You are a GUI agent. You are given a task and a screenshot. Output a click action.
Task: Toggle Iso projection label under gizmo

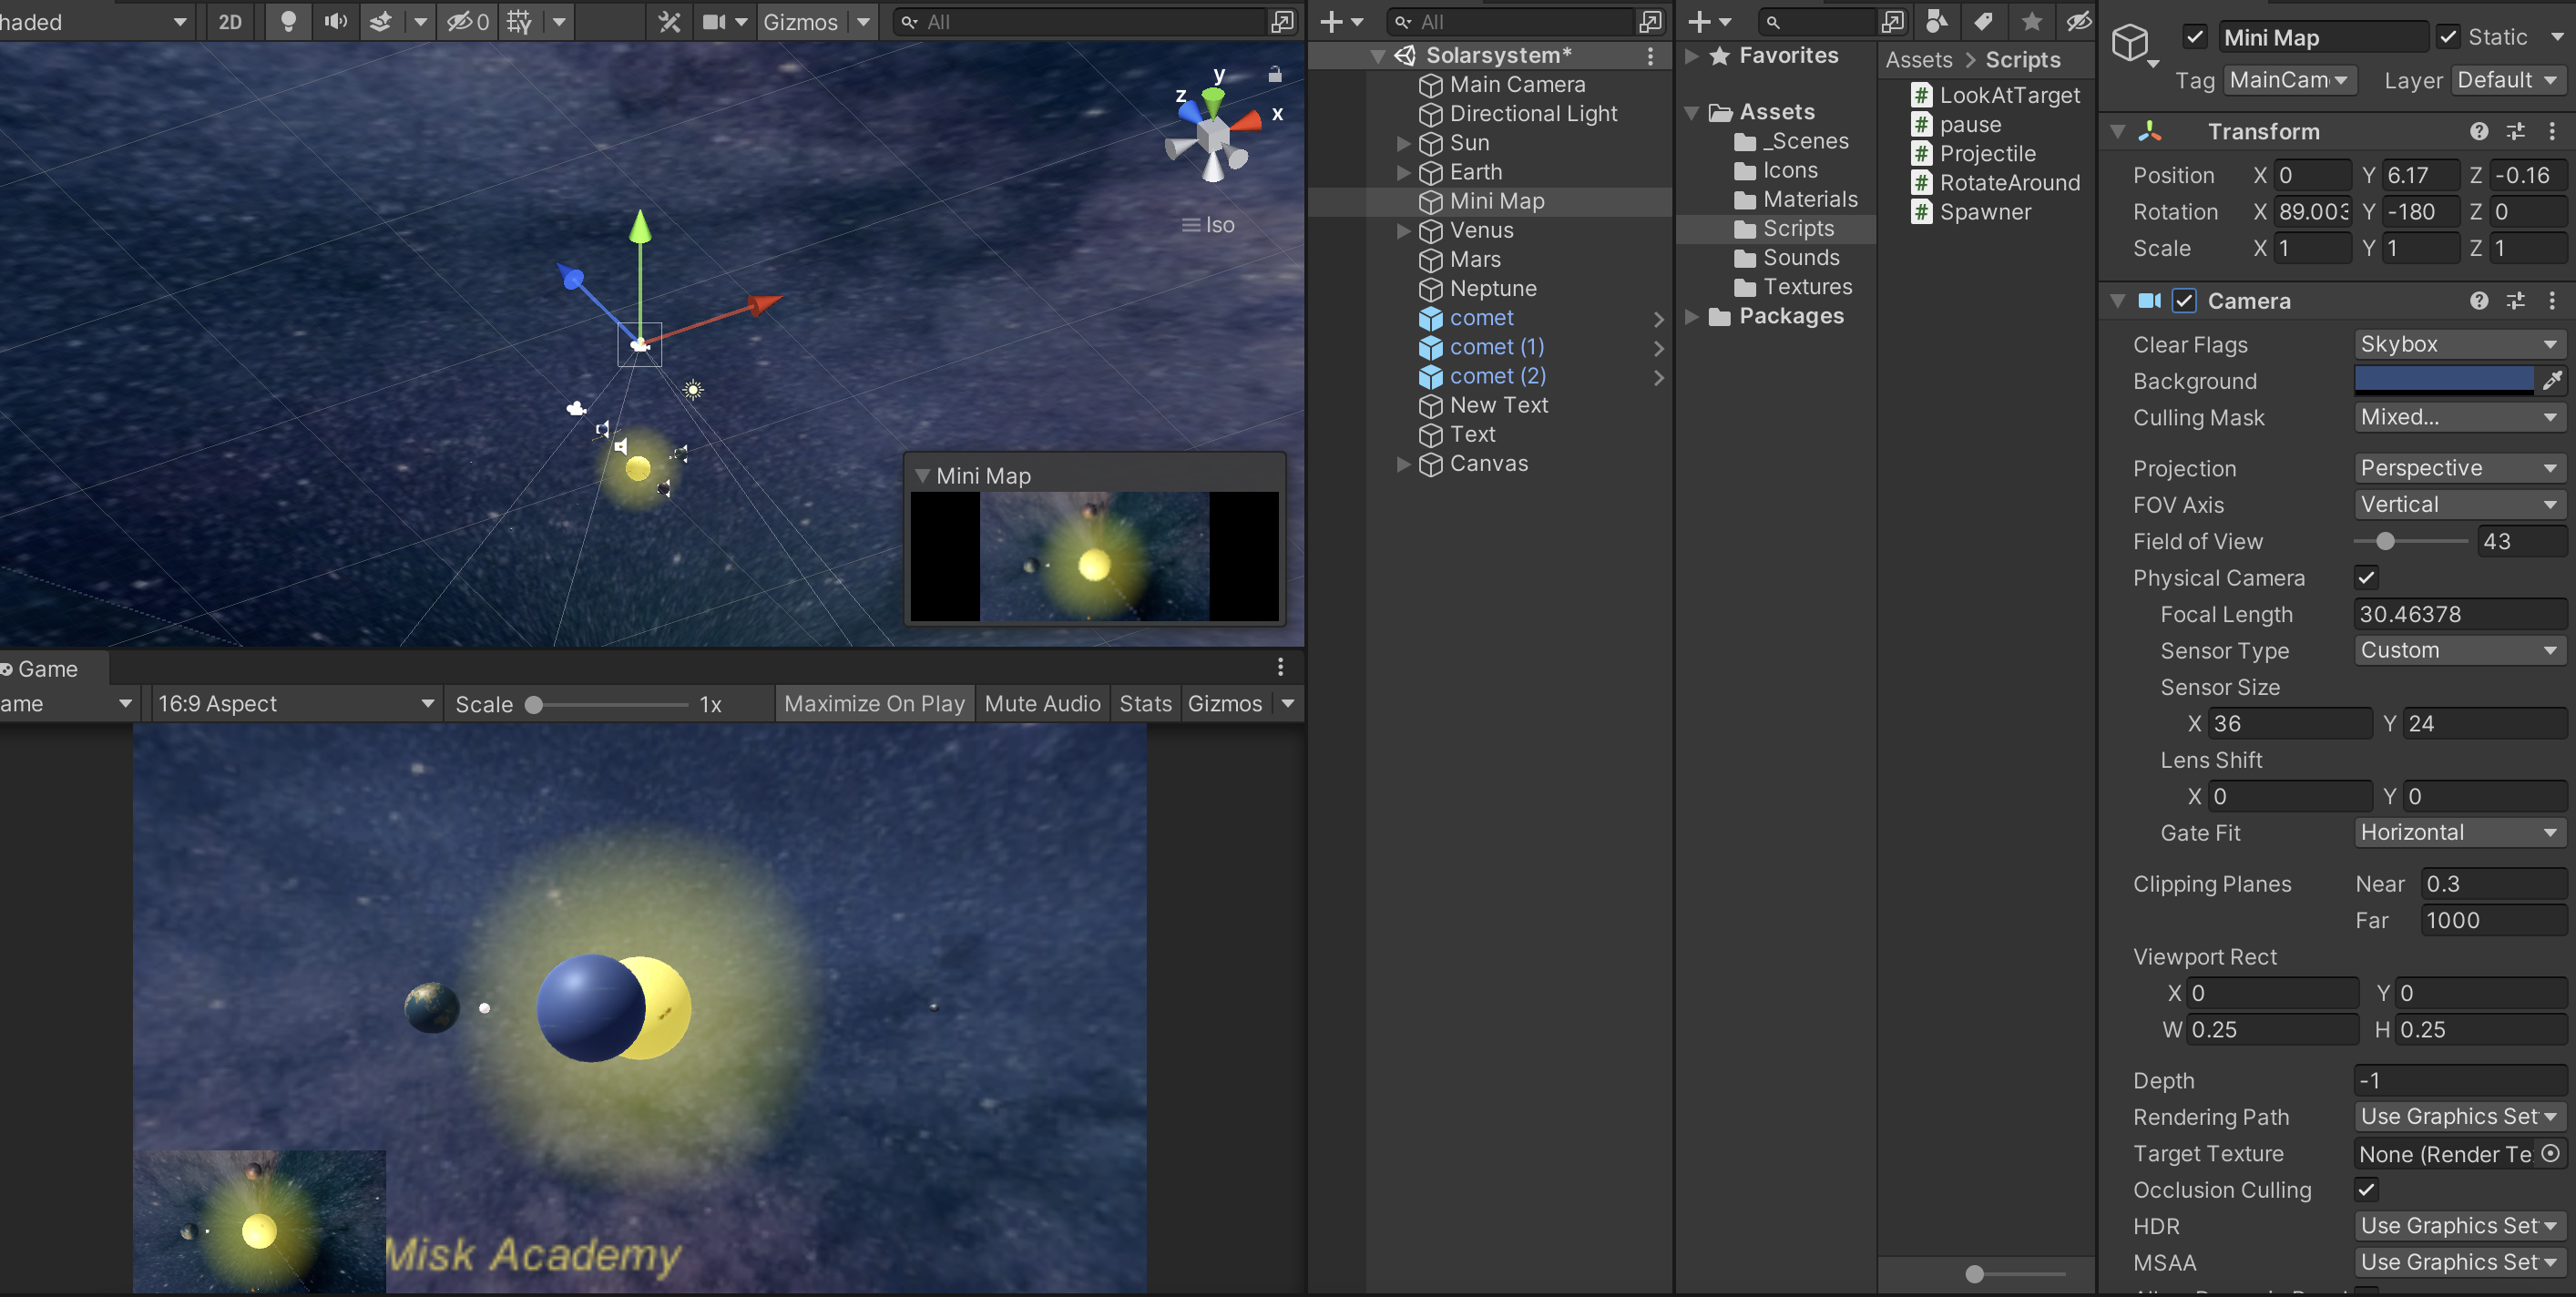1209,225
